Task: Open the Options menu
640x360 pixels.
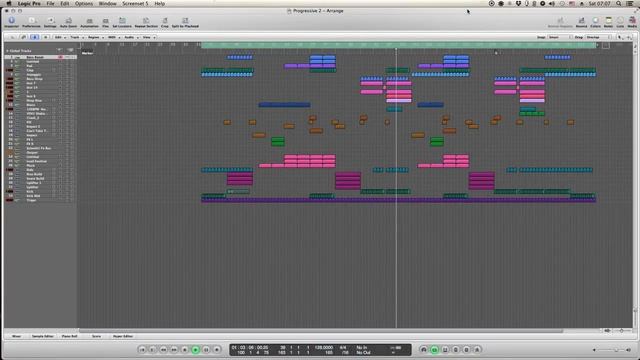Action: click(x=84, y=4)
